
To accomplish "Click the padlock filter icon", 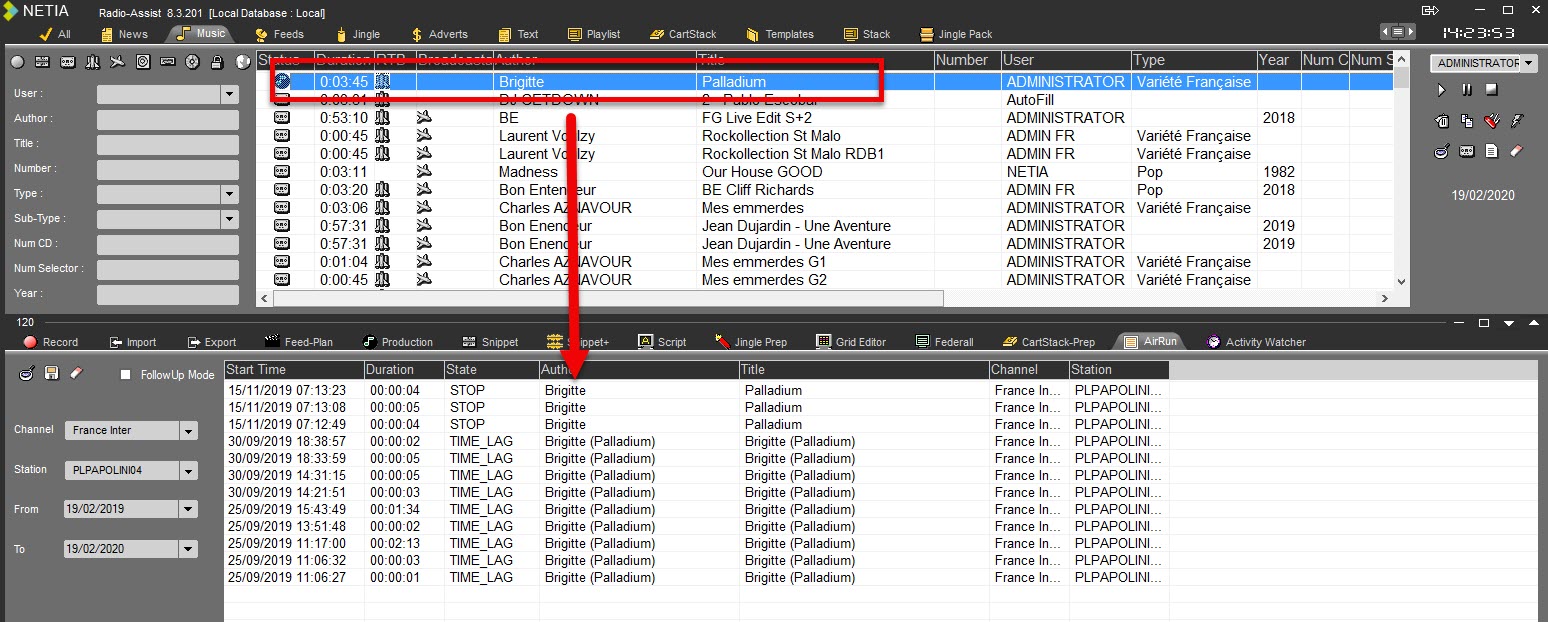I will tap(217, 62).
